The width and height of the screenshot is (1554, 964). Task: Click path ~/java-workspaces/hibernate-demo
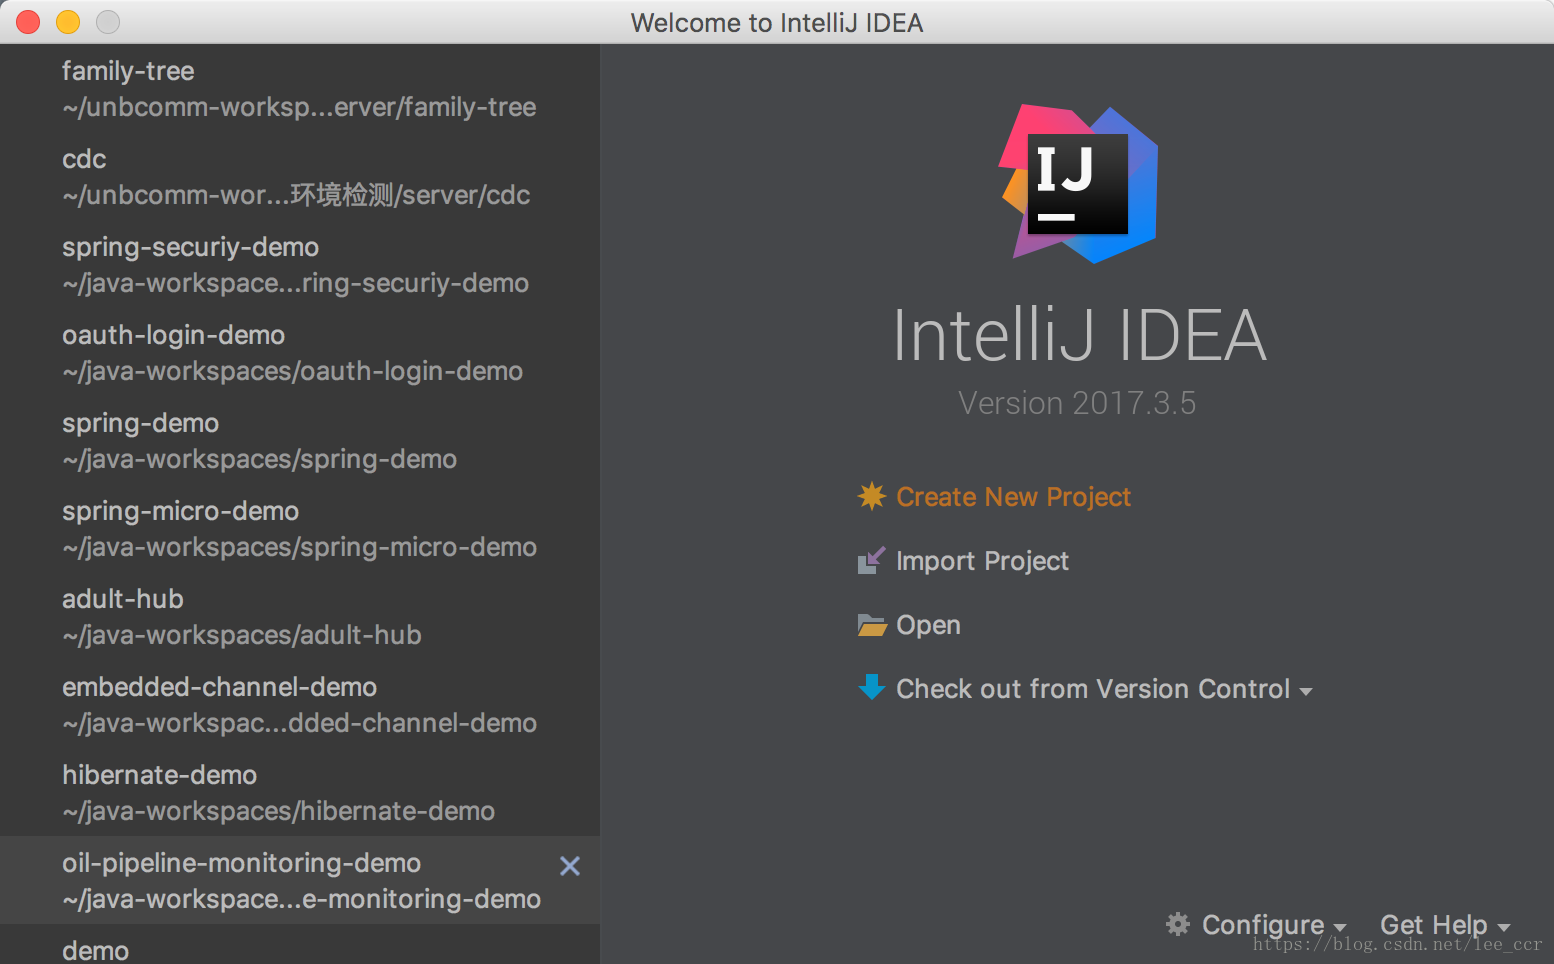278,811
